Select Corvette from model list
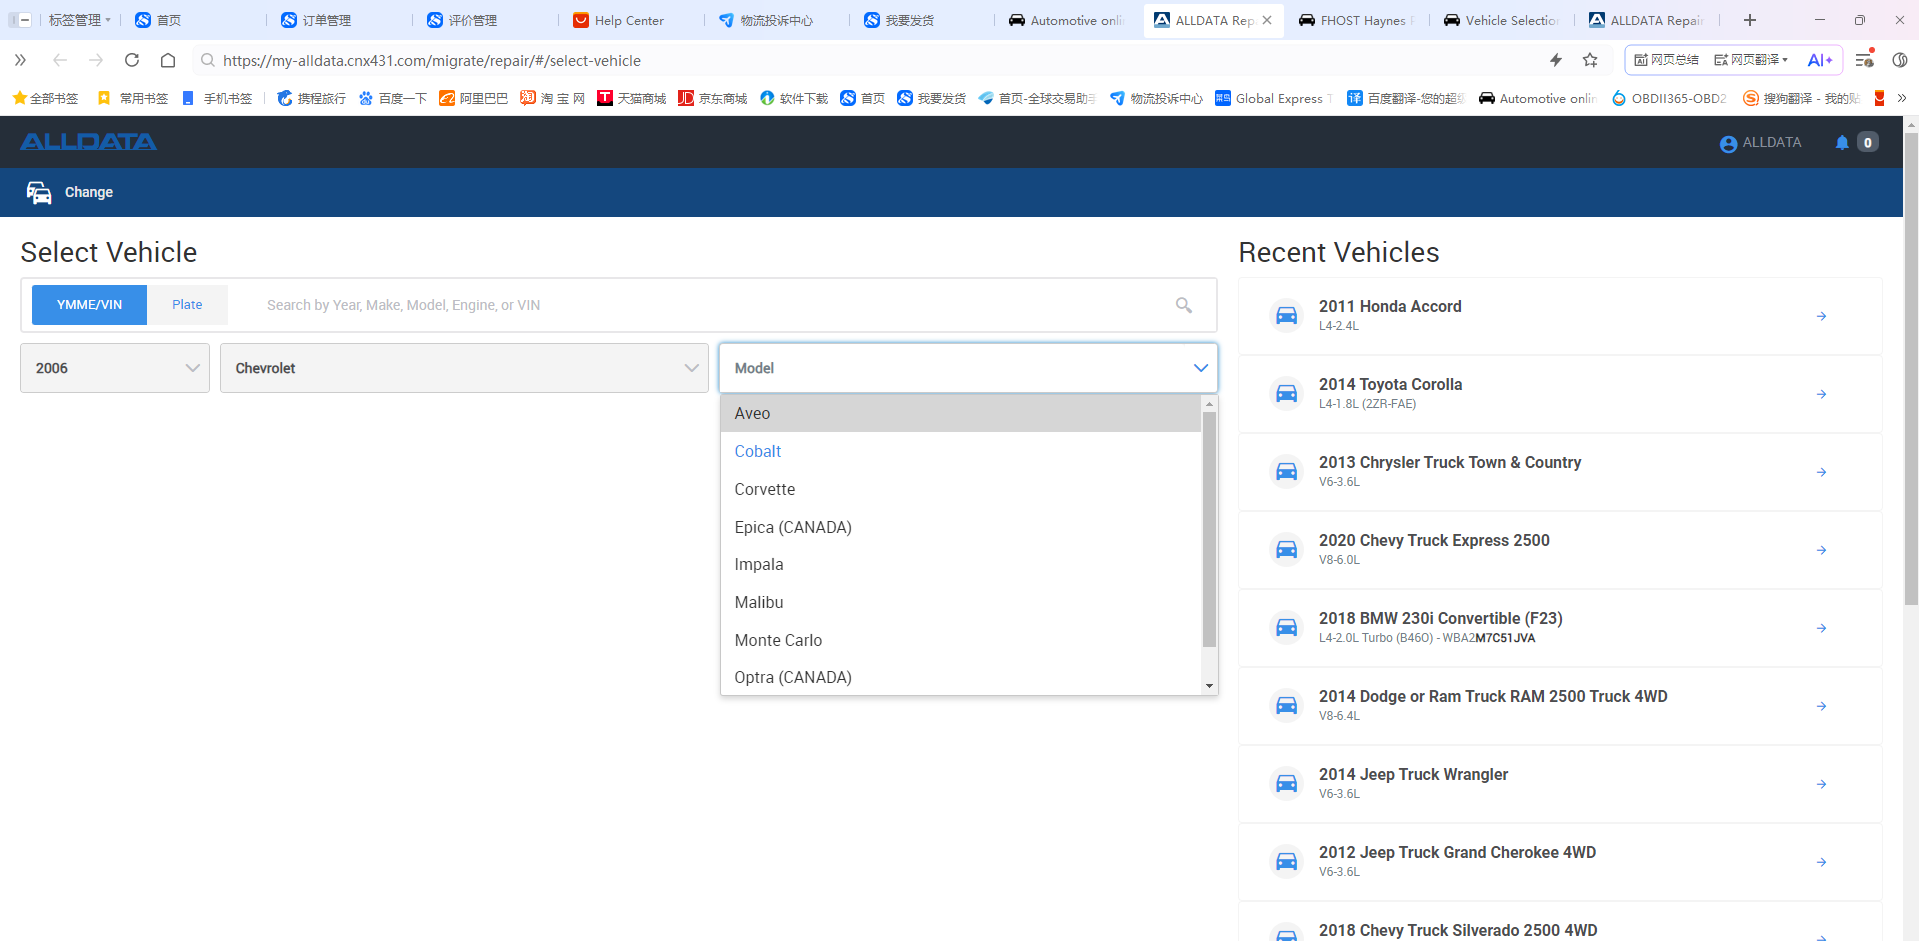The width and height of the screenshot is (1919, 941). (x=960, y=489)
